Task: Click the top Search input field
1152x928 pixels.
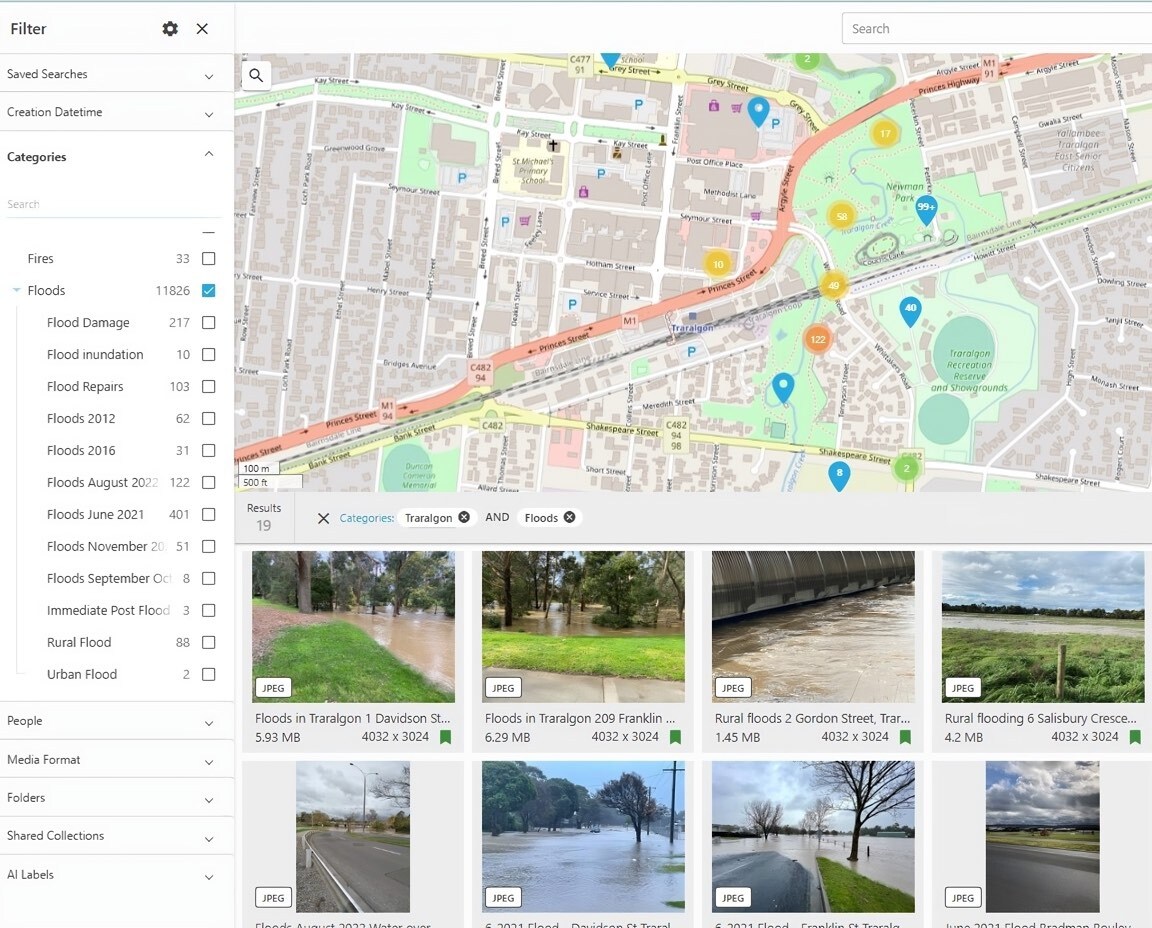Action: pos(995,29)
